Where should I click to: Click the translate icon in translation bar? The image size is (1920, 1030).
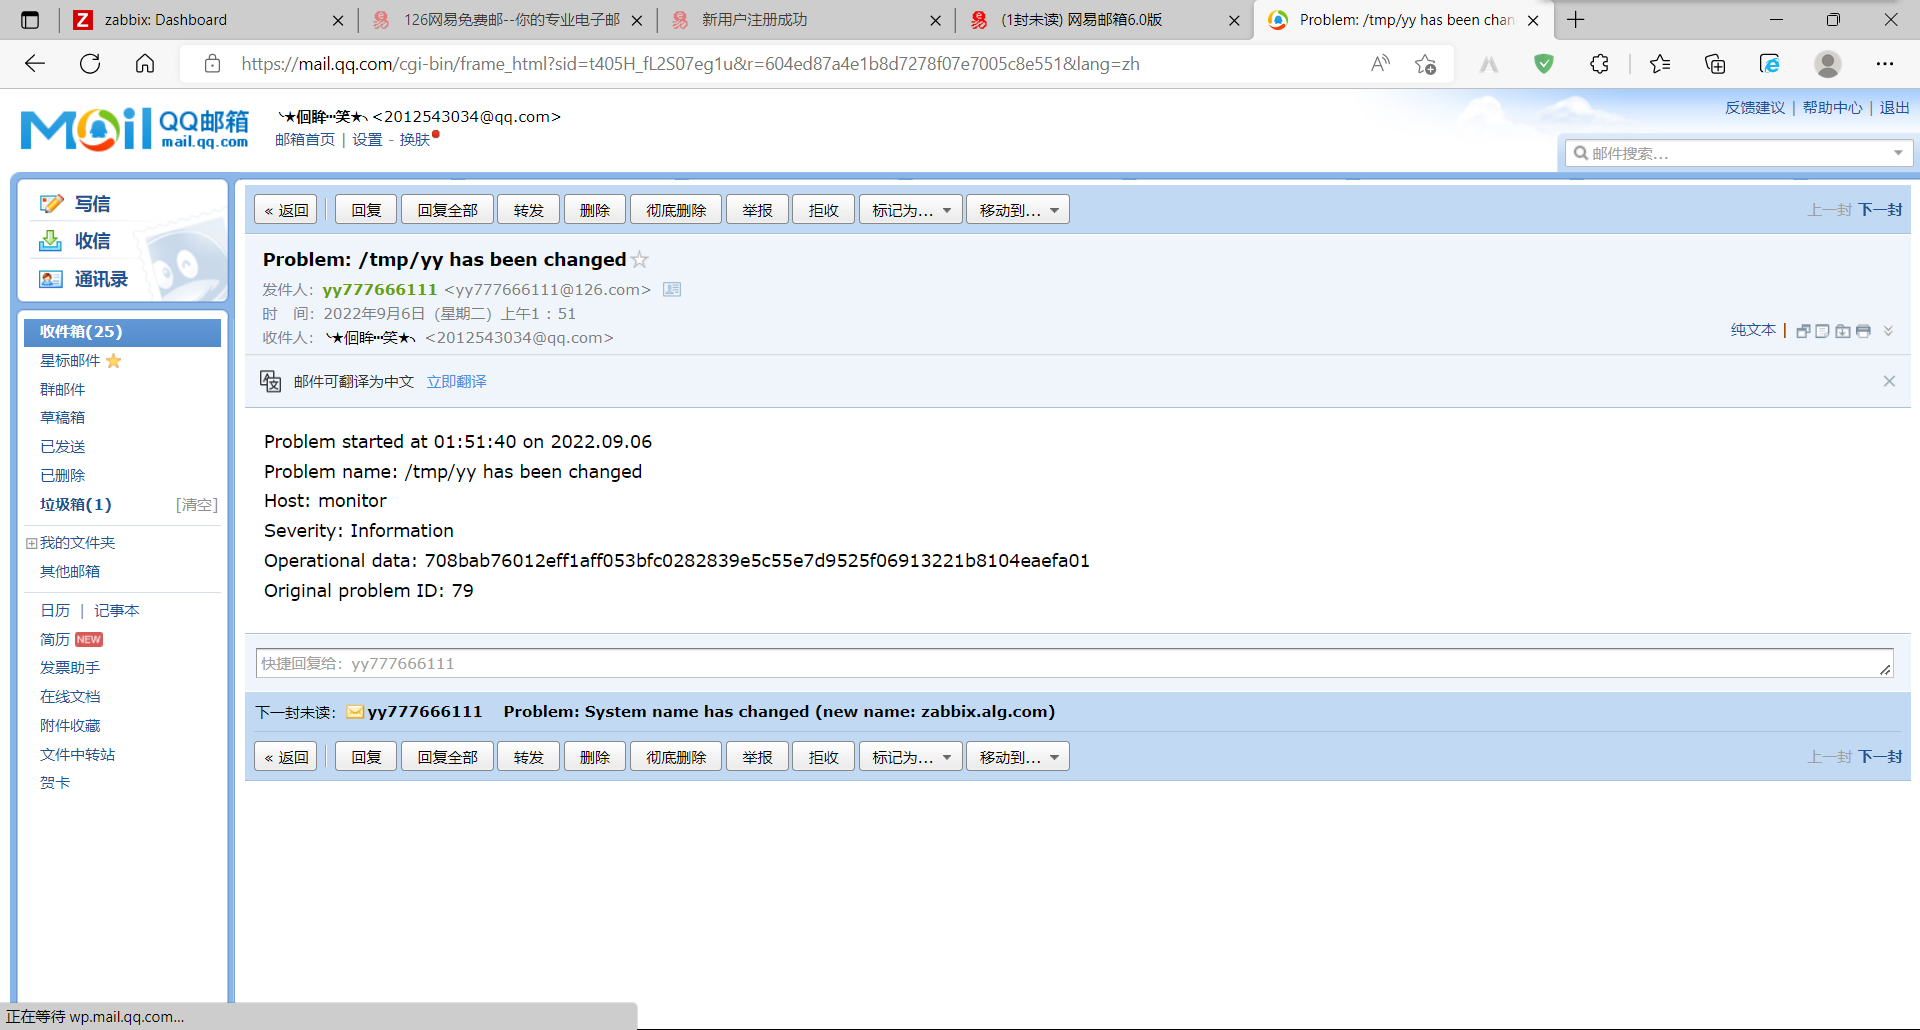[x=270, y=381]
